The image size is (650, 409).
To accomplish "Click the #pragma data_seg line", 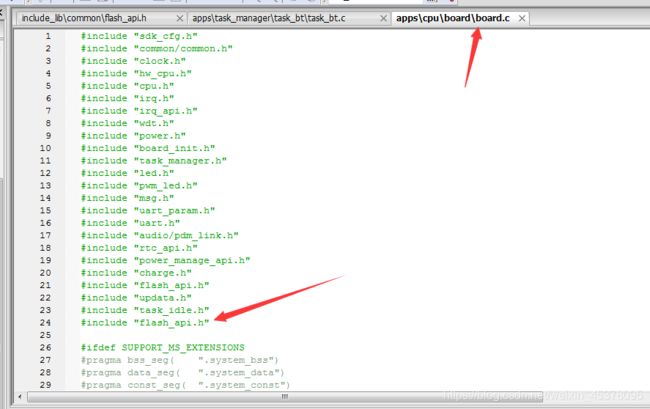I will [x=183, y=372].
